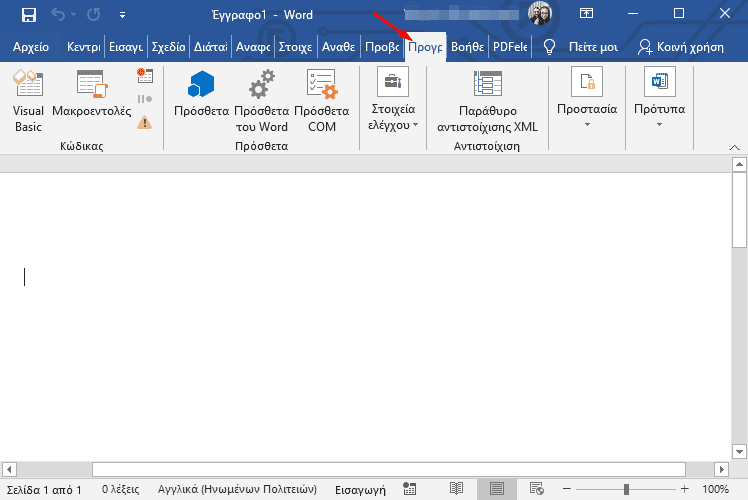Click the zoom out minus button

pos(567,489)
